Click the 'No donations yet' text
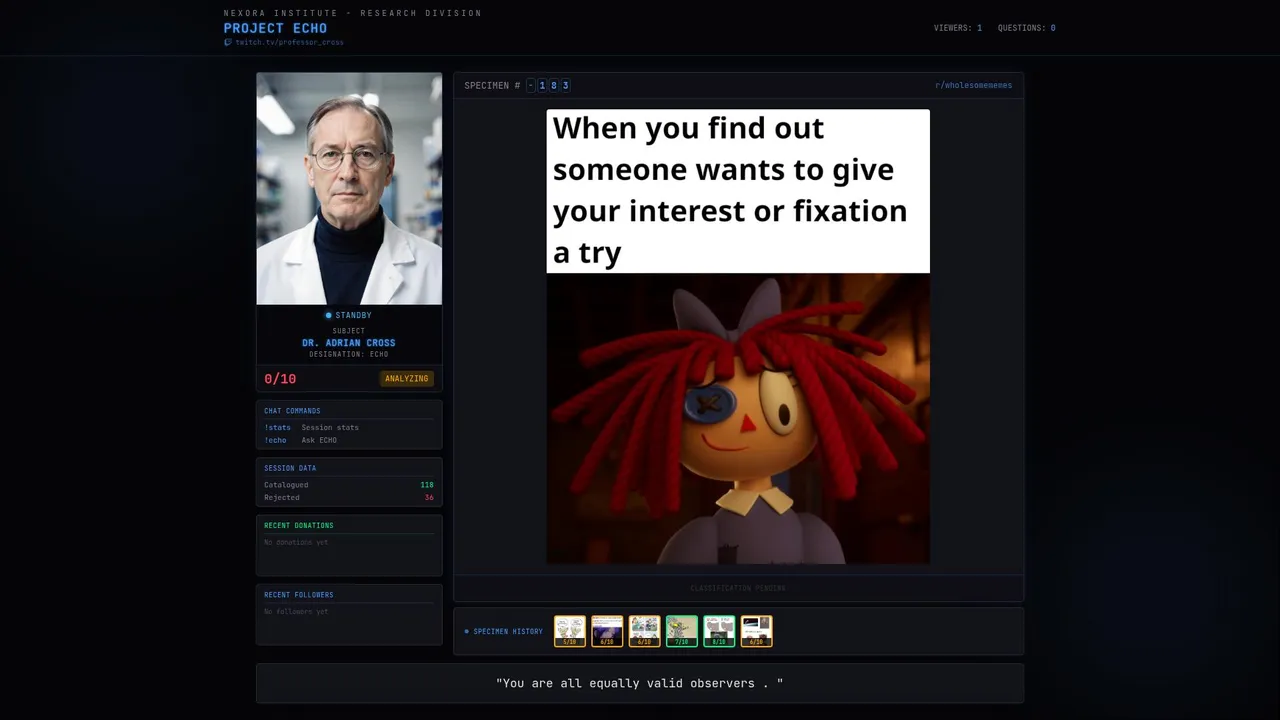Viewport: 1280px width, 720px height. 296,542
